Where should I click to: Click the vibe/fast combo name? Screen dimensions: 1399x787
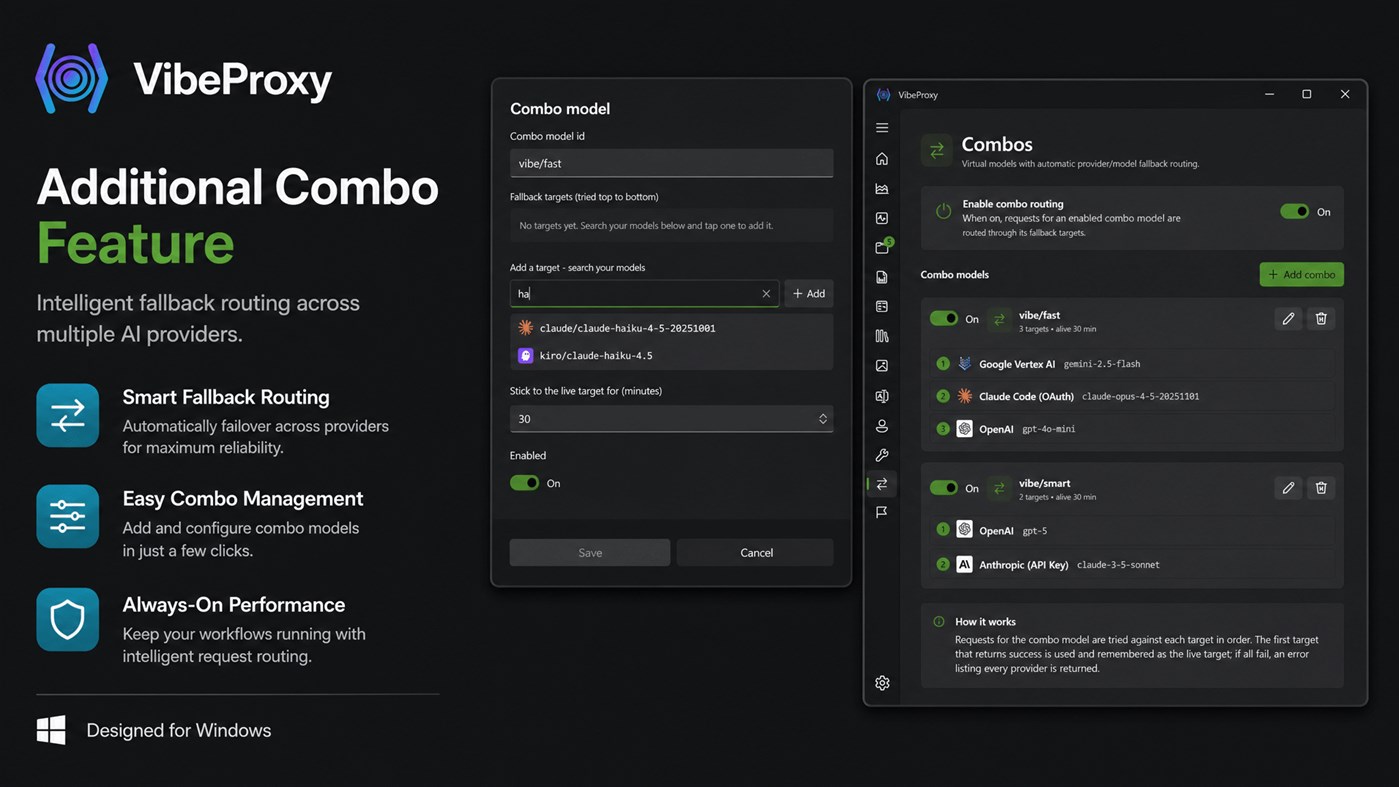tap(1039, 315)
